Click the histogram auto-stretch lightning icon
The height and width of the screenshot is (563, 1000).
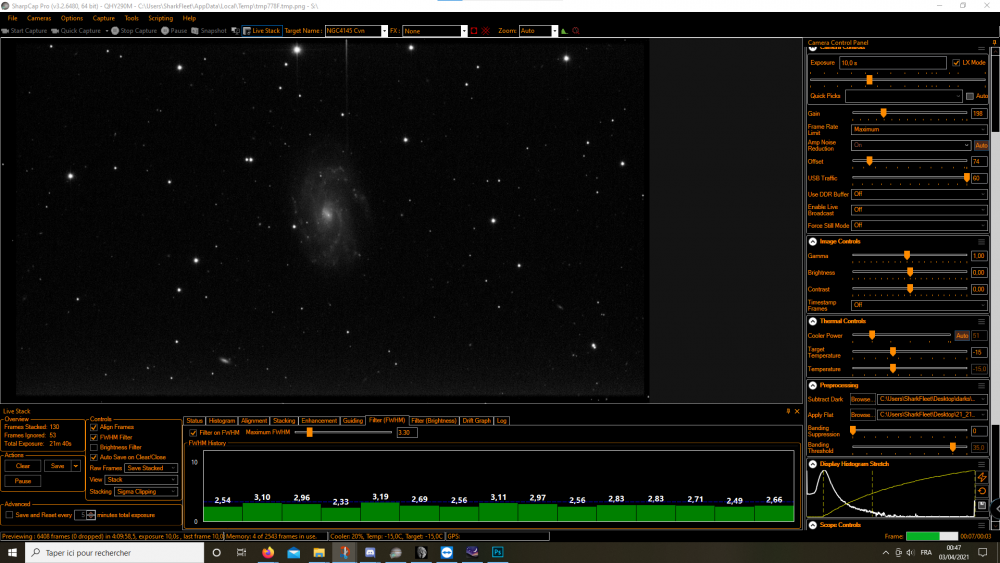click(982, 477)
